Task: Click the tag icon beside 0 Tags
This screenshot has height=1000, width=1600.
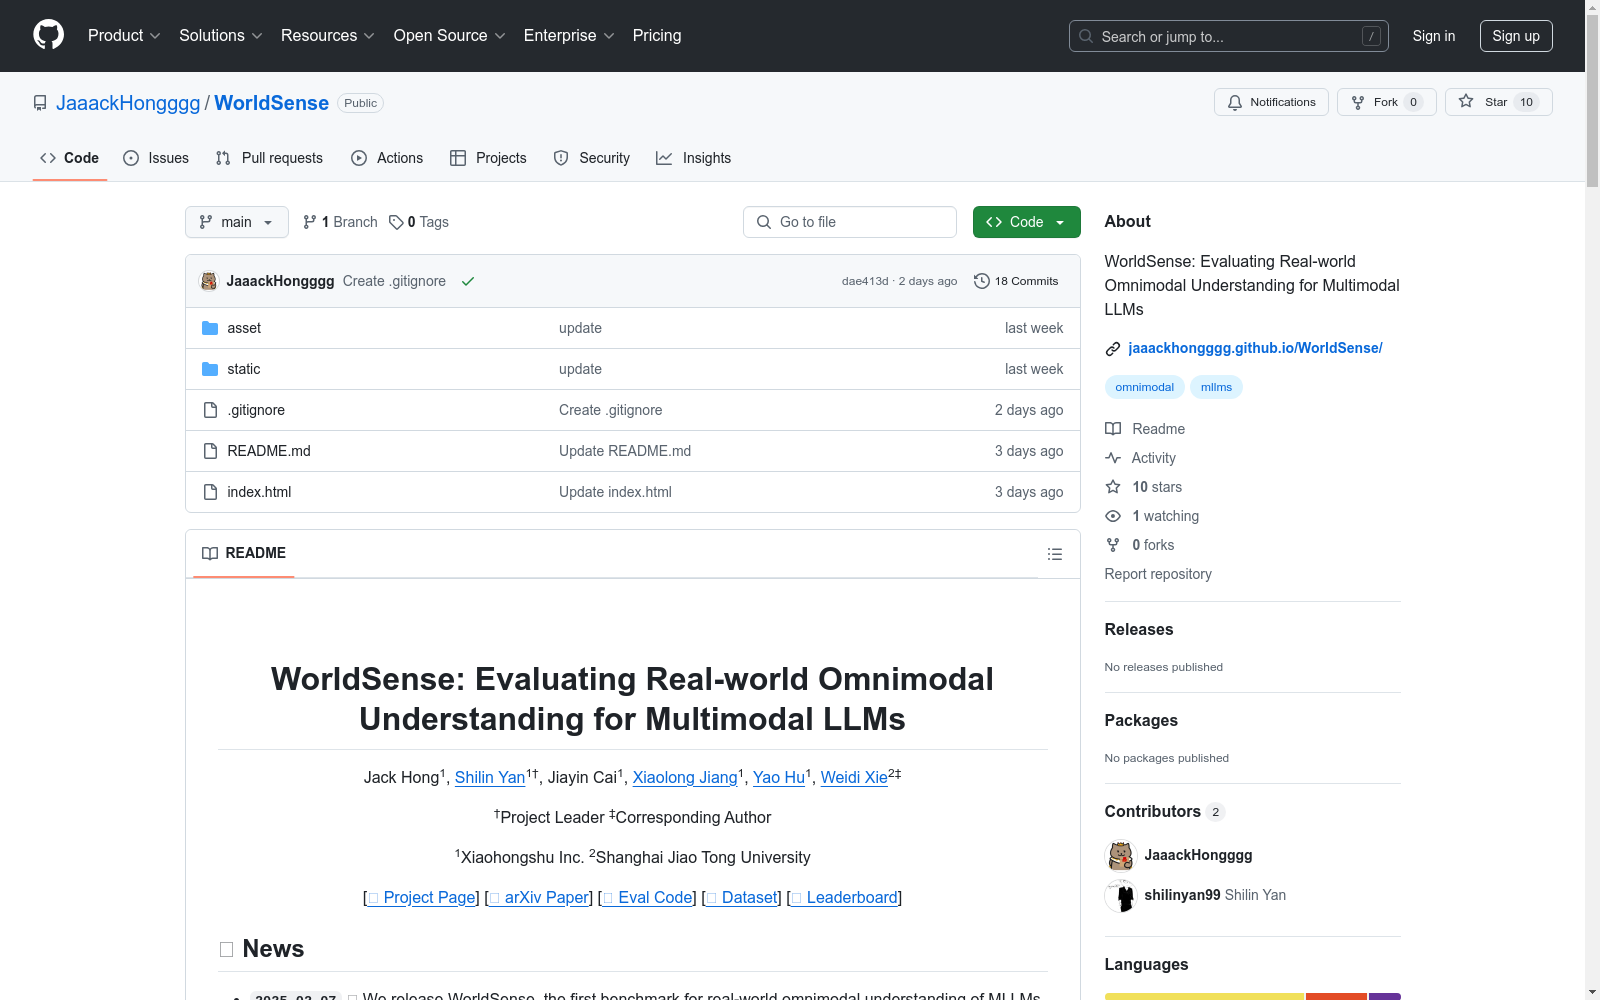Action: click(x=396, y=222)
